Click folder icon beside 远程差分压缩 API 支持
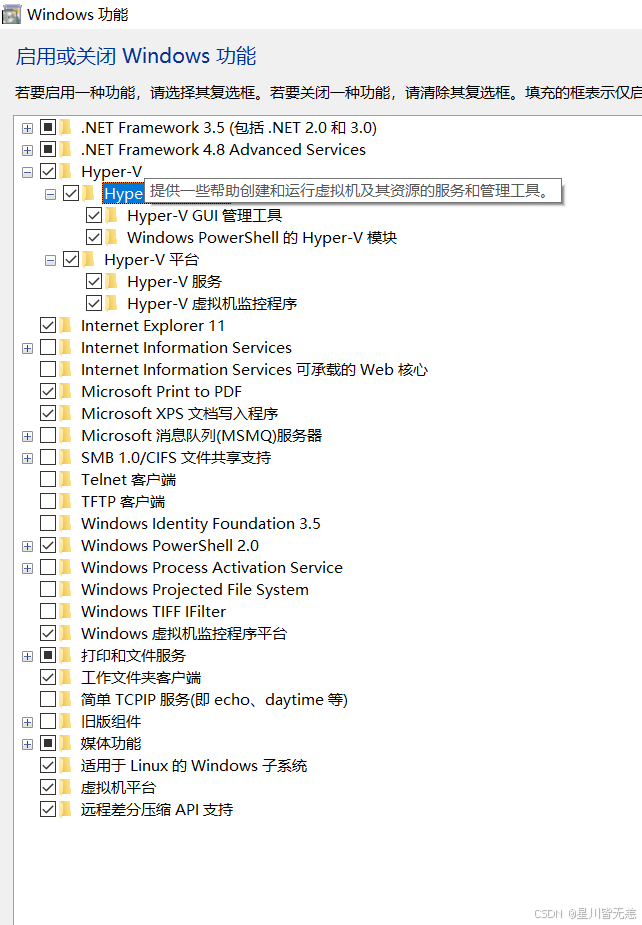The image size is (642, 925). (x=65, y=809)
